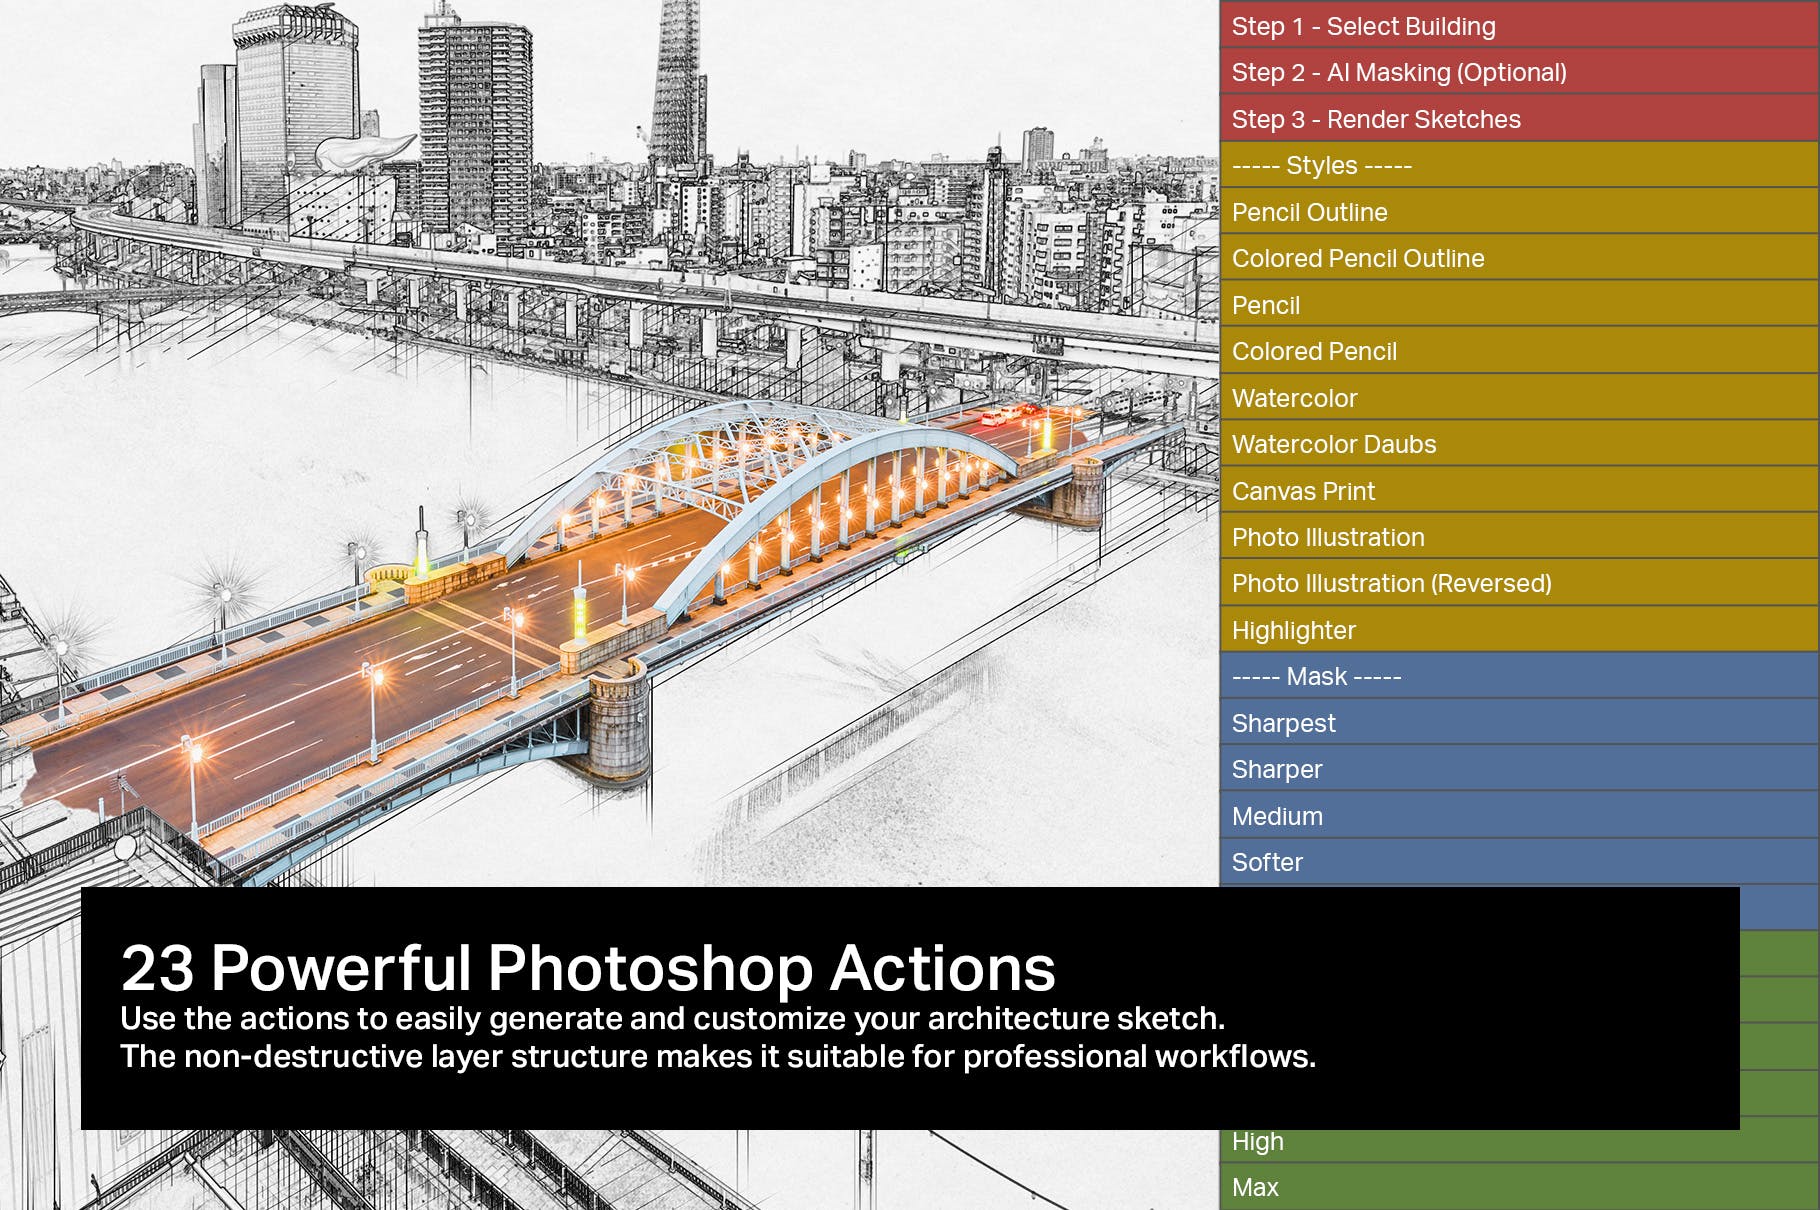Apply the Pencil style action

[x=1500, y=305]
